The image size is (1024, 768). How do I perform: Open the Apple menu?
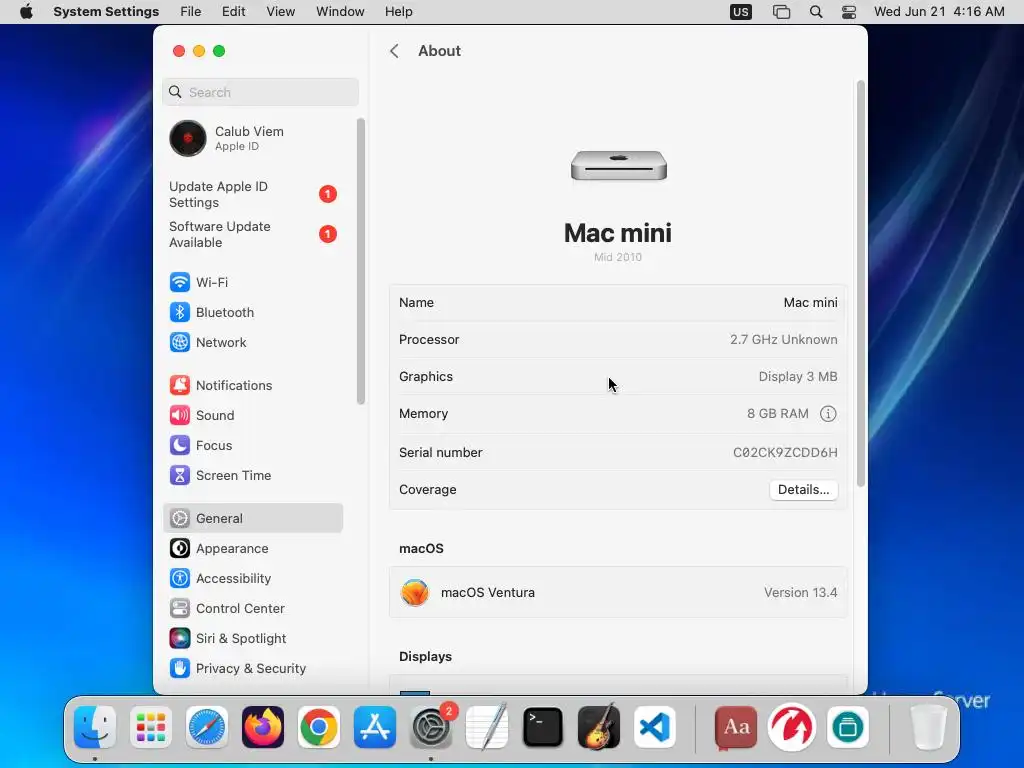tap(26, 12)
